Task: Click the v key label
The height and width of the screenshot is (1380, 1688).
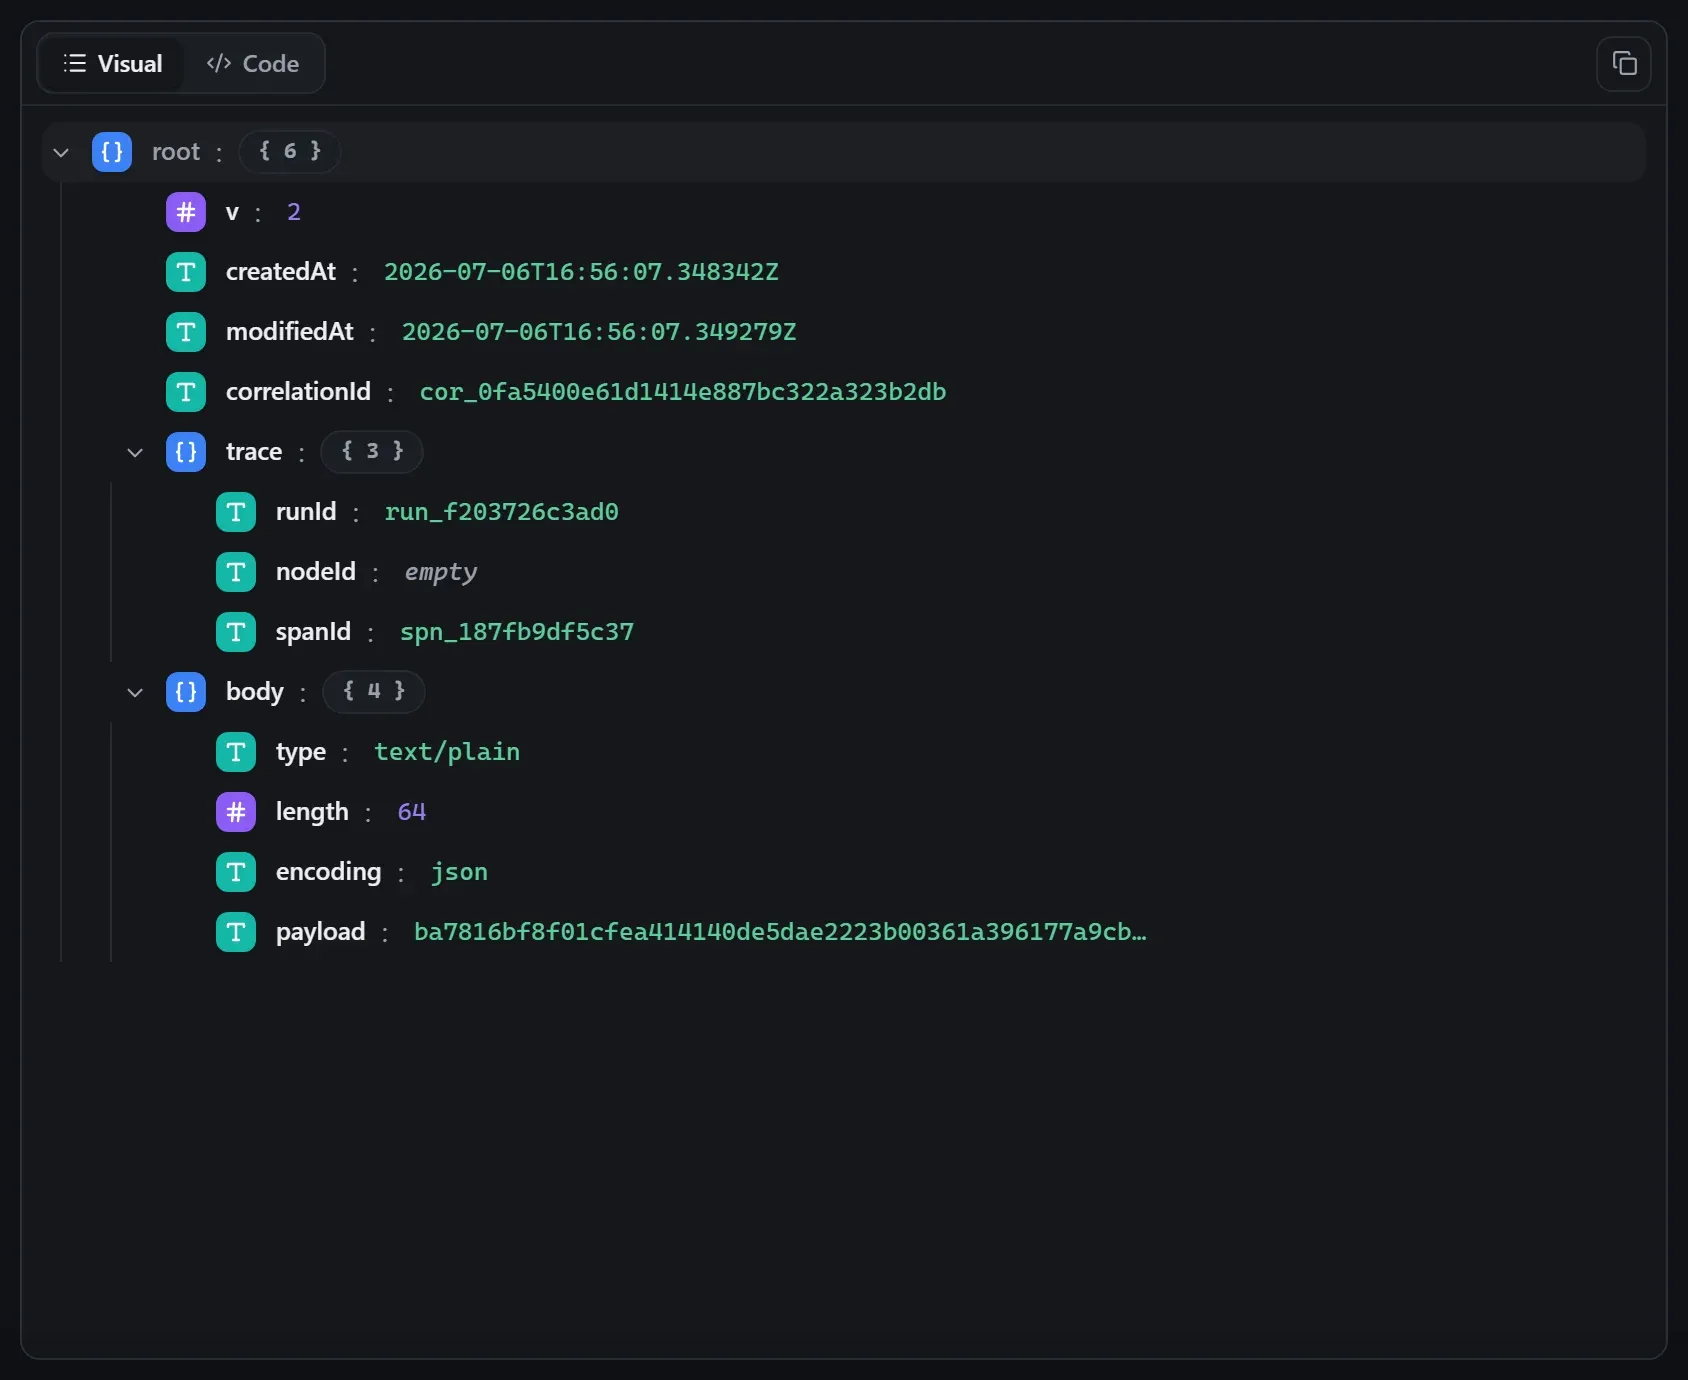Action: click(232, 212)
